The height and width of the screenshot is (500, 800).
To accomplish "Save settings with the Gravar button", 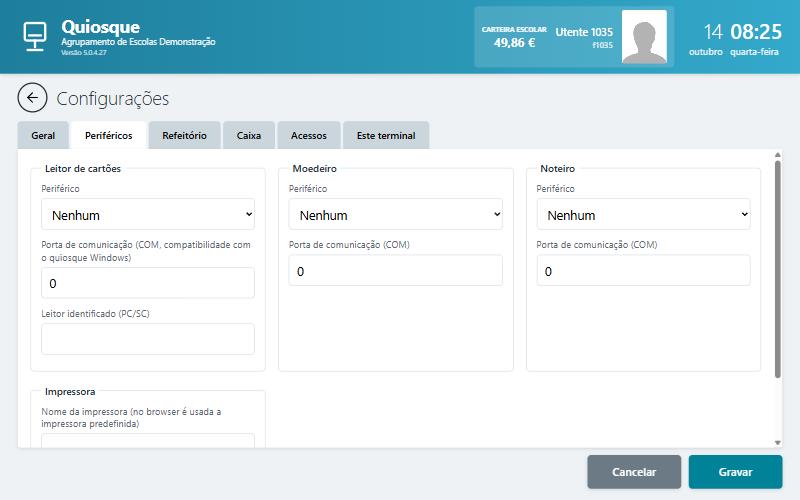I will pyautogui.click(x=735, y=472).
